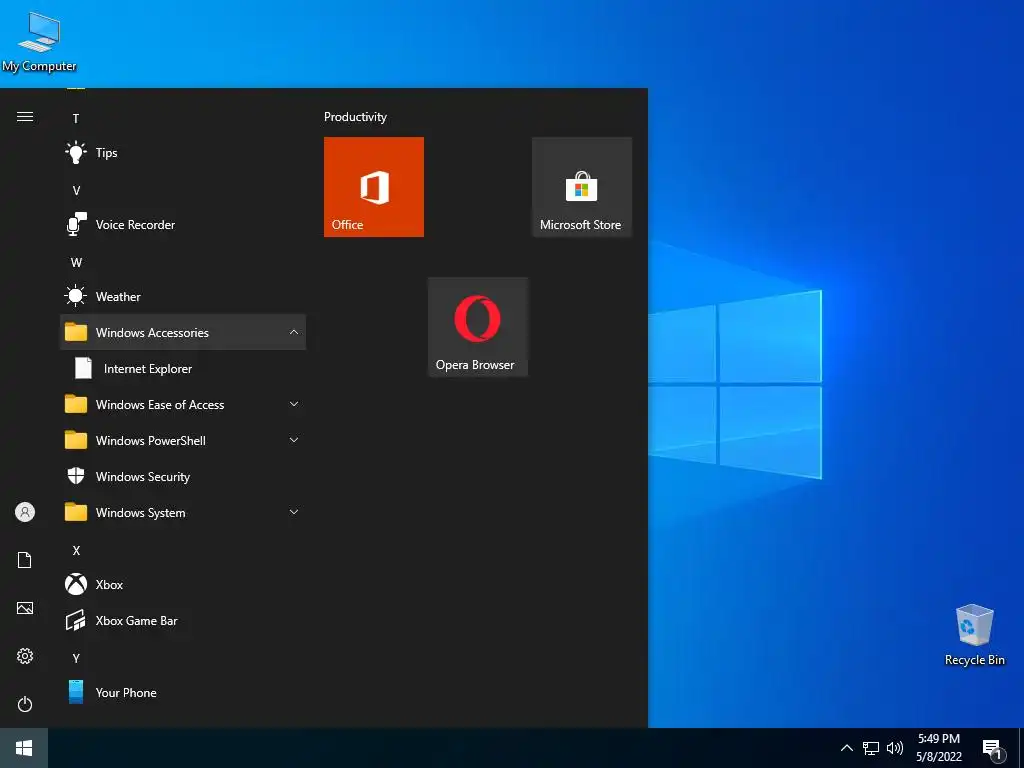Click the letter W section header
The width and height of the screenshot is (1024, 768).
pyautogui.click(x=76, y=263)
